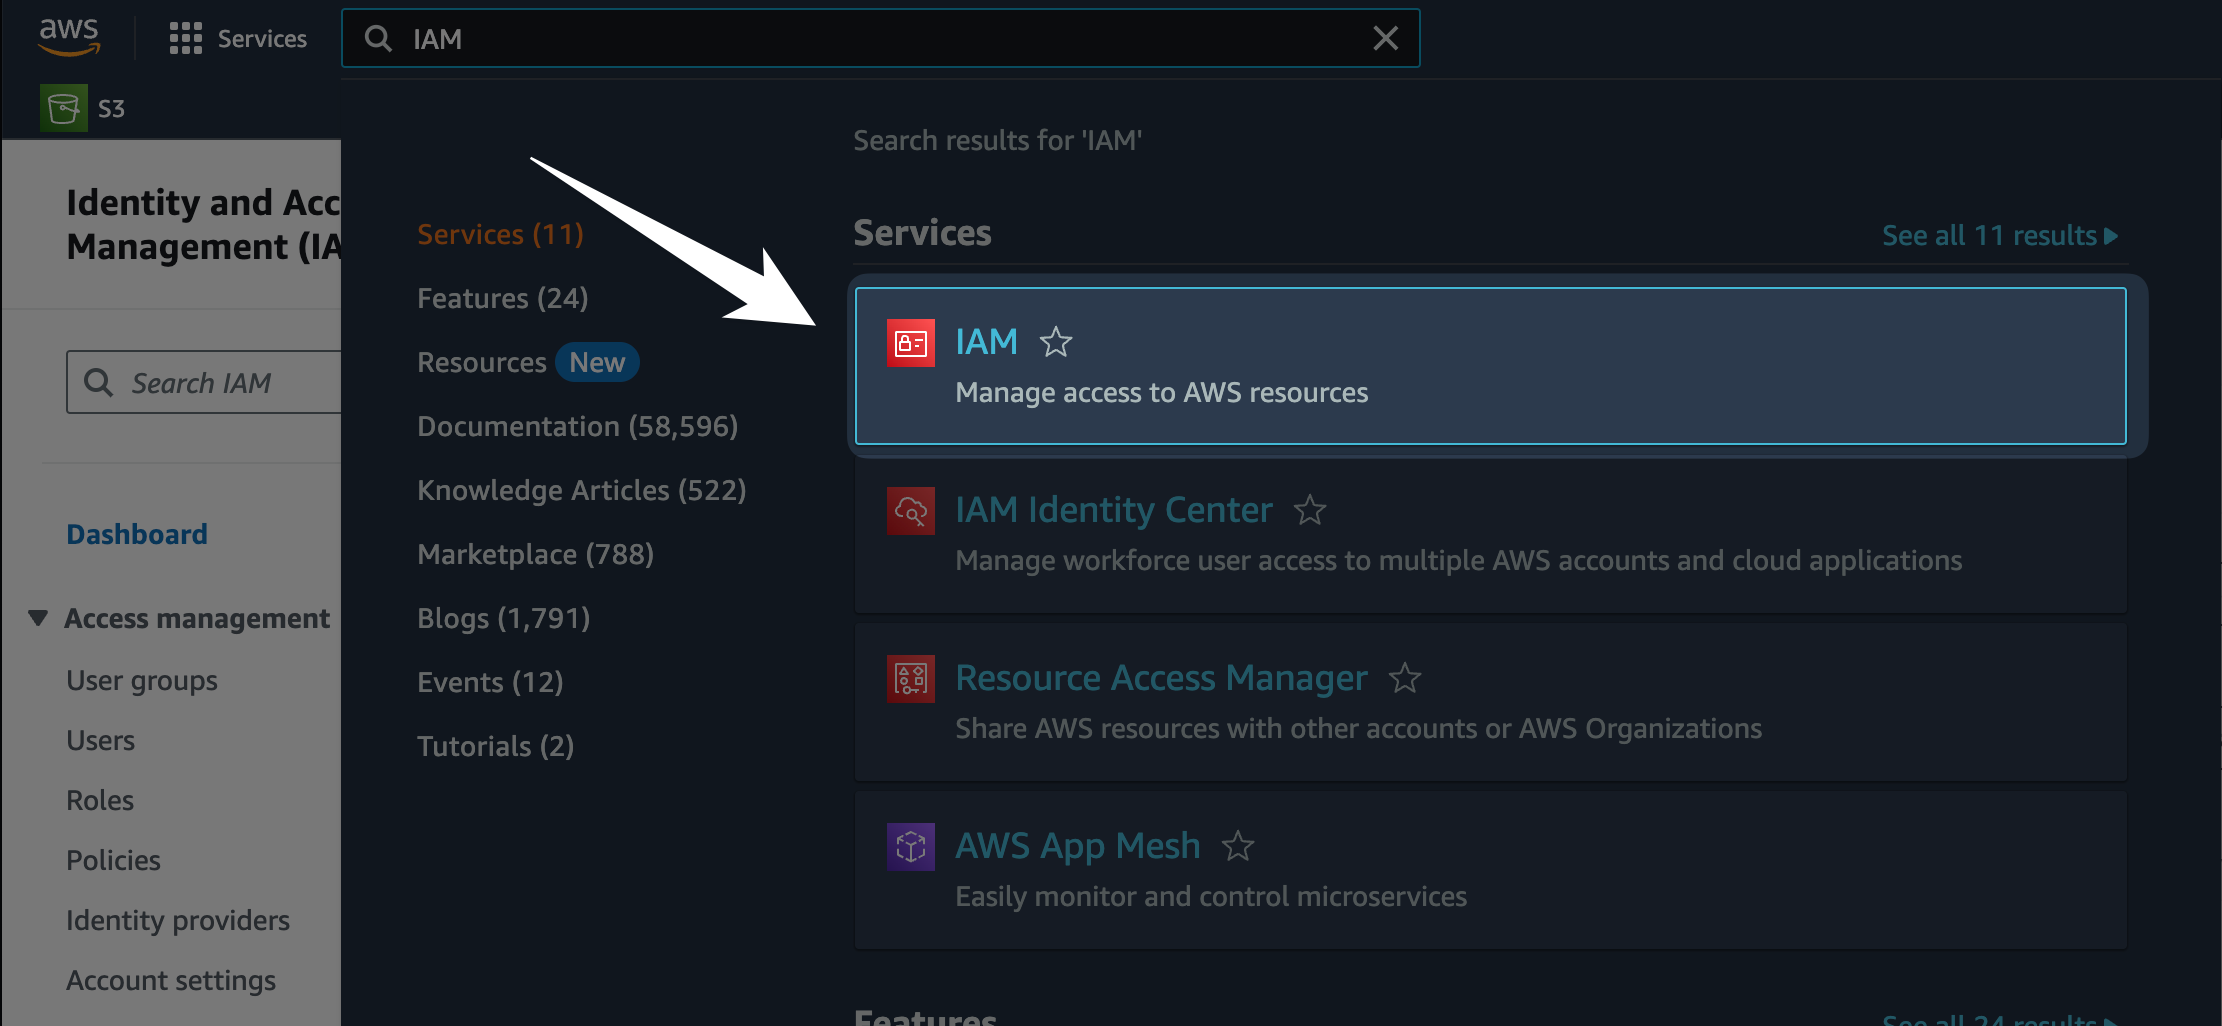Toggle favorite star for AWS App Mesh

click(1237, 847)
